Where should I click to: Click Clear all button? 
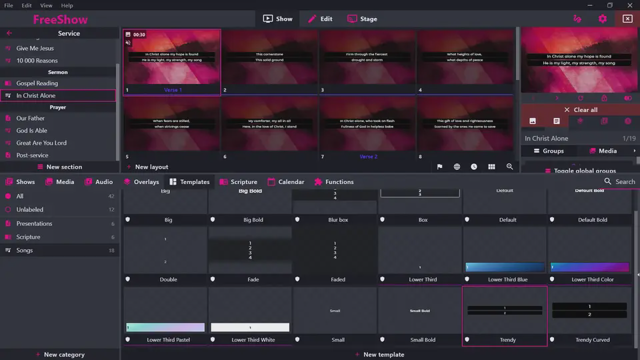pyautogui.click(x=580, y=109)
